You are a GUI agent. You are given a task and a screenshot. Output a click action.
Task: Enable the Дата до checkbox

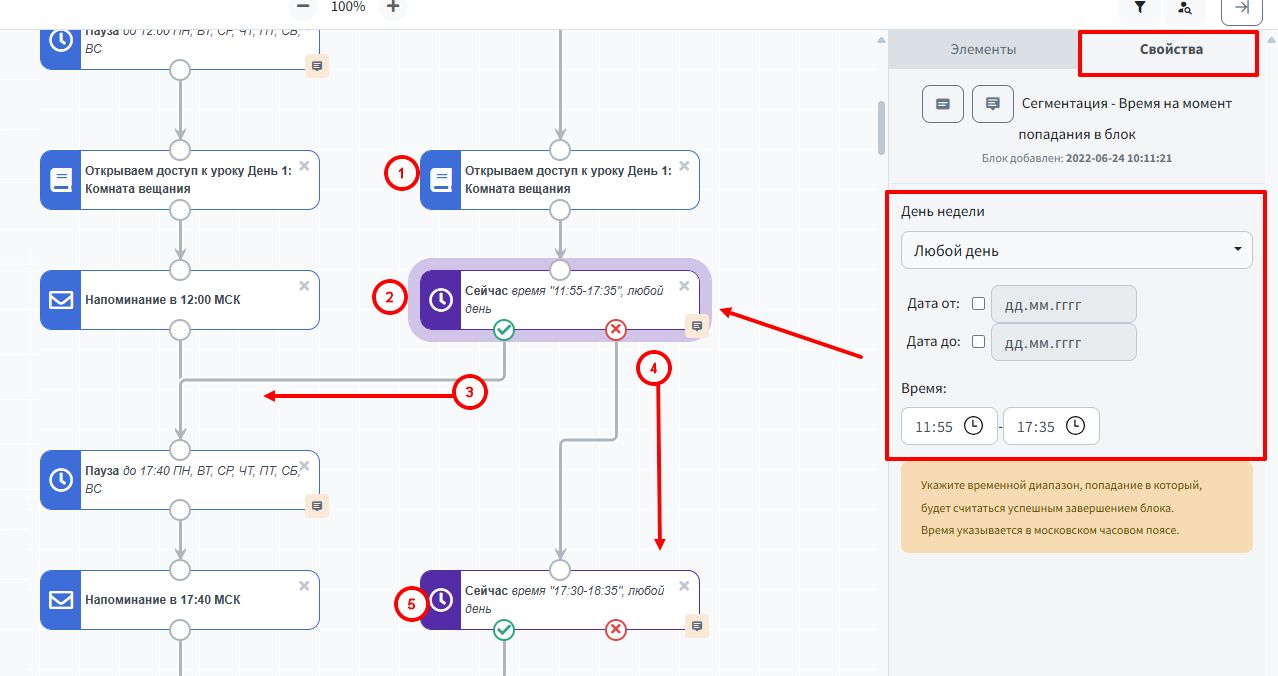tap(978, 341)
